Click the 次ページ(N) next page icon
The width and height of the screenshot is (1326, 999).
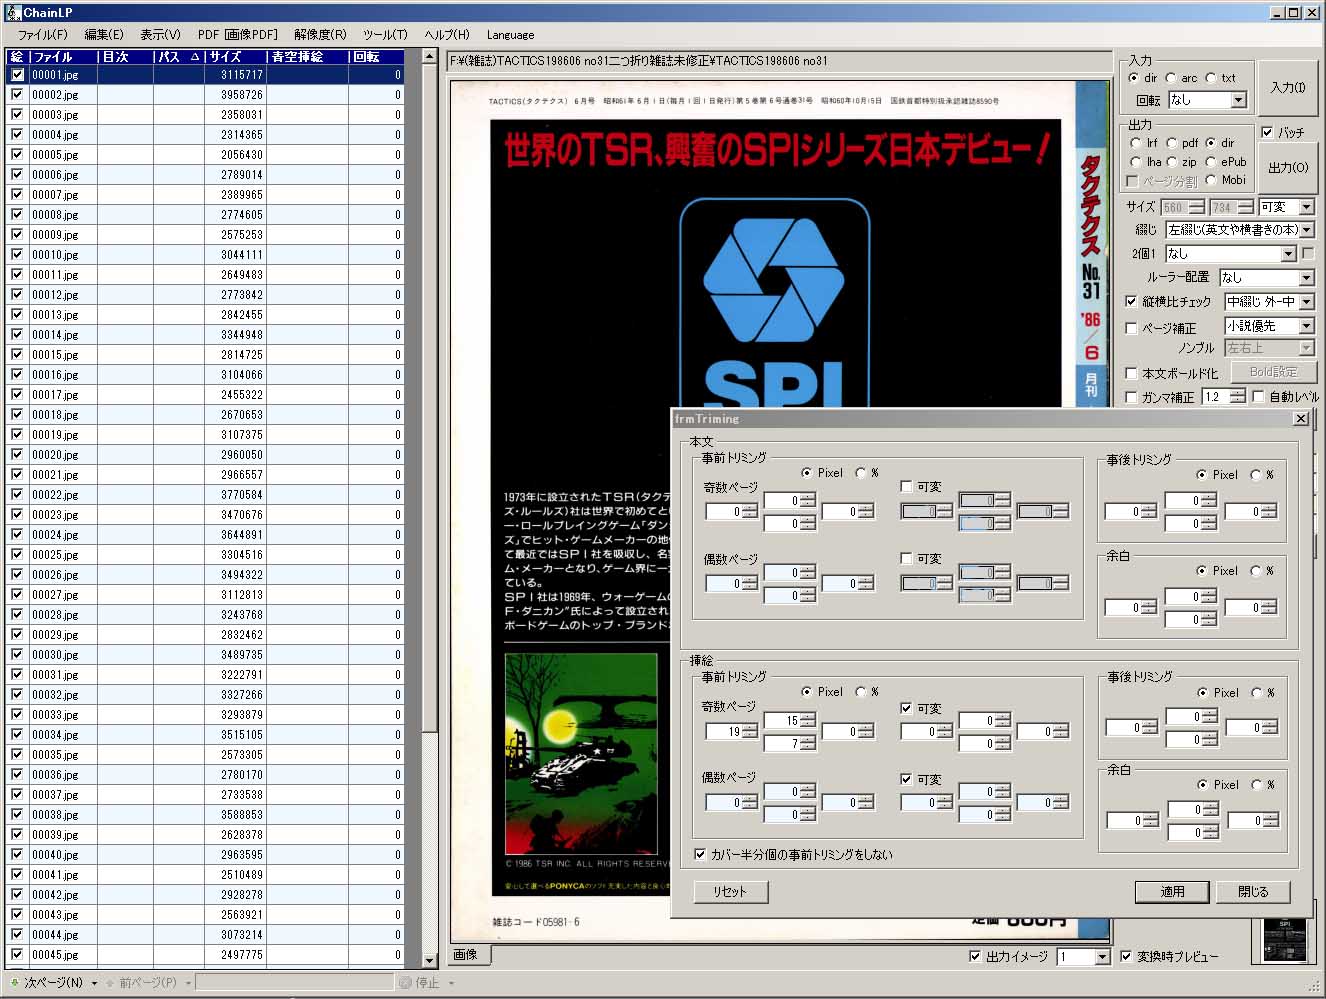pos(15,983)
